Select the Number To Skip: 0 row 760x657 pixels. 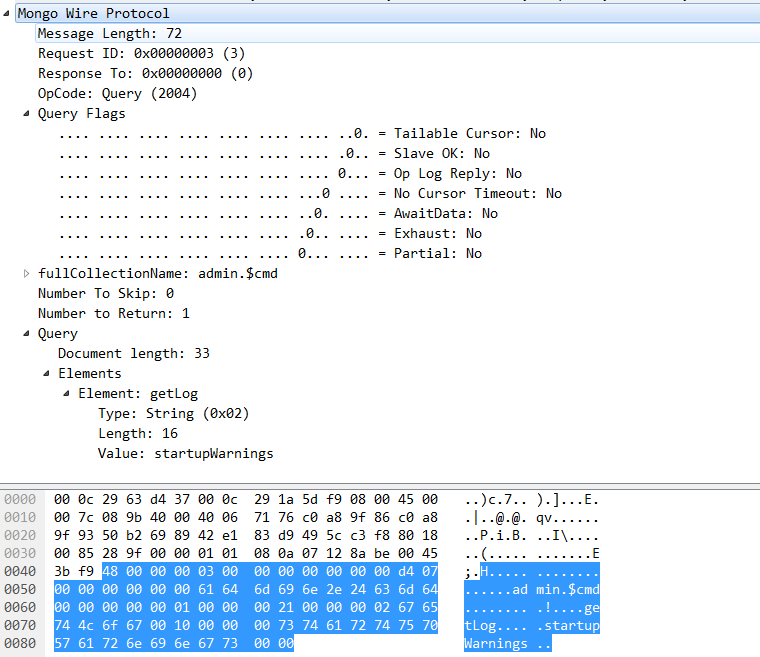[x=106, y=293]
